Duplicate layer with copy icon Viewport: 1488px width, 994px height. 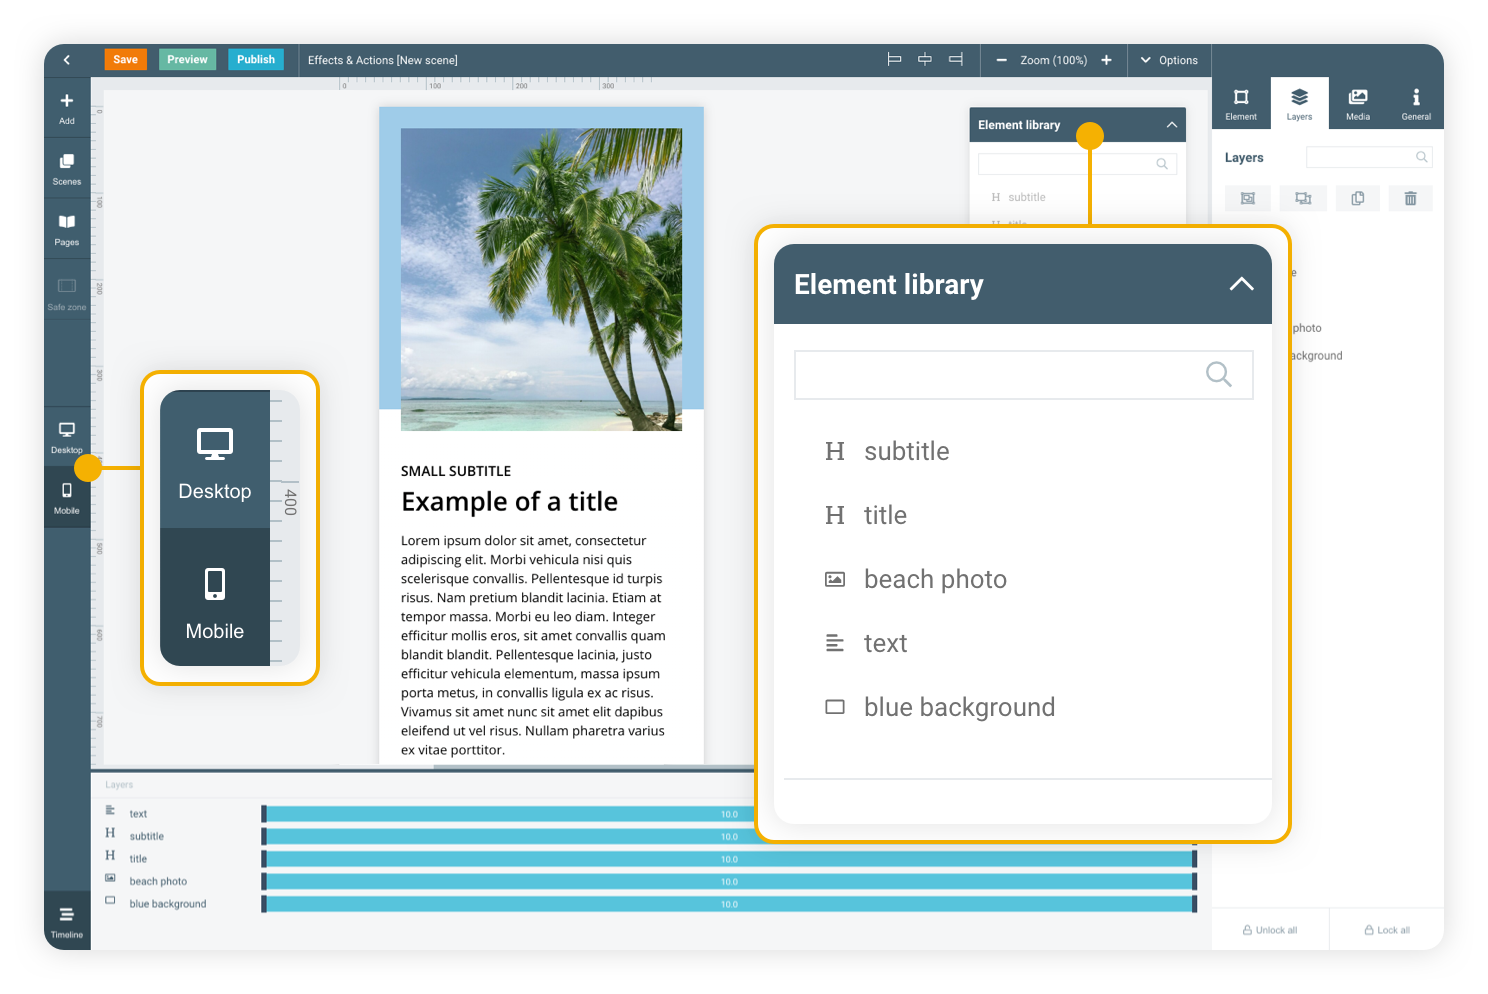coord(1357,198)
